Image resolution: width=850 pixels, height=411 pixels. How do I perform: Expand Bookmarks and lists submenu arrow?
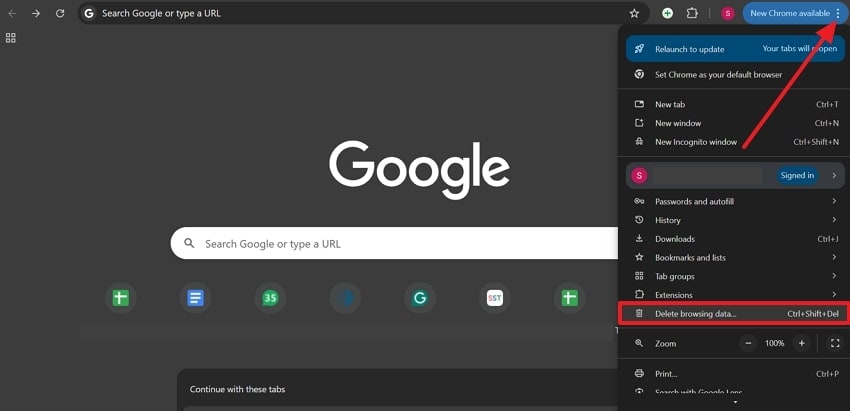[834, 257]
